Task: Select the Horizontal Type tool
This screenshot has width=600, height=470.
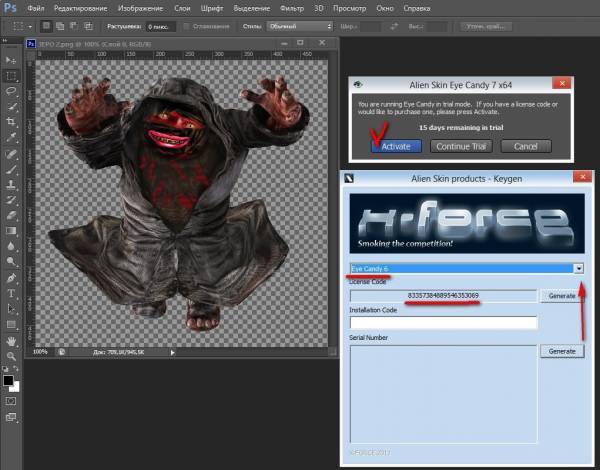Action: 12,293
